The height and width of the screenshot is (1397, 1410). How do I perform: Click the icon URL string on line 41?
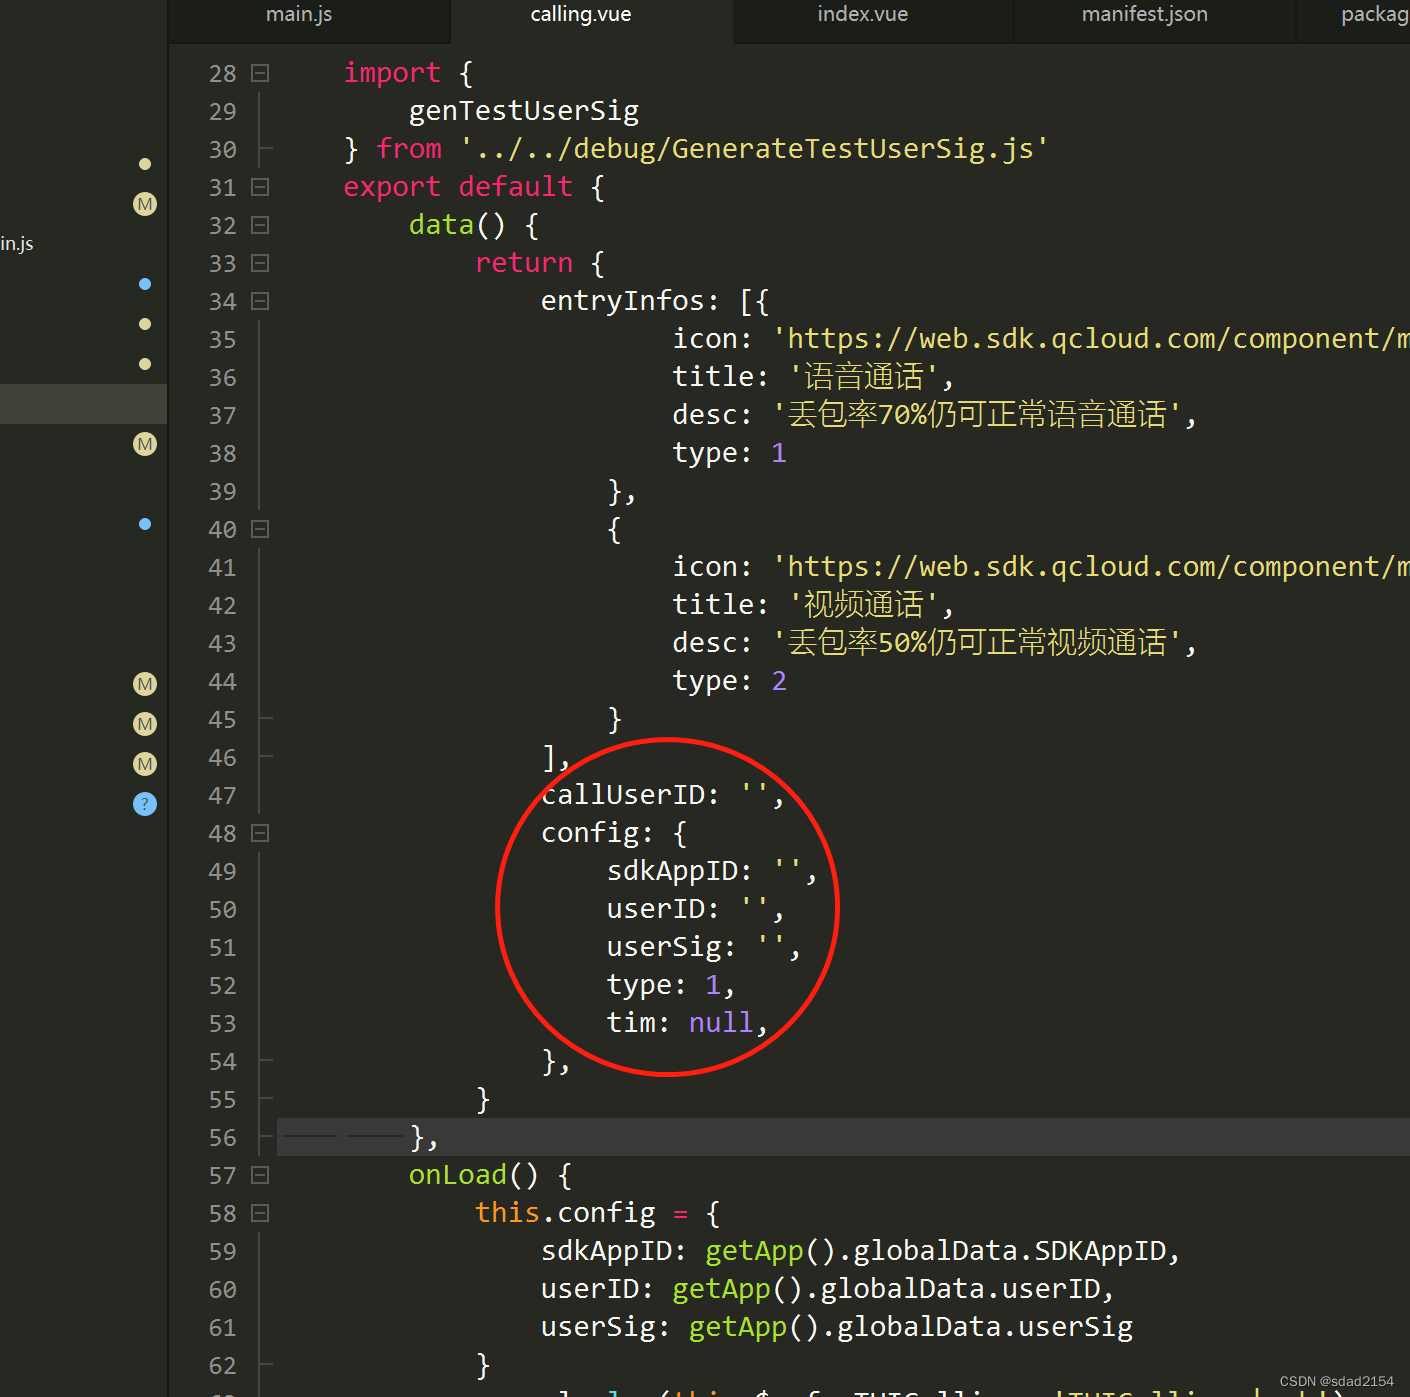pos(1091,567)
